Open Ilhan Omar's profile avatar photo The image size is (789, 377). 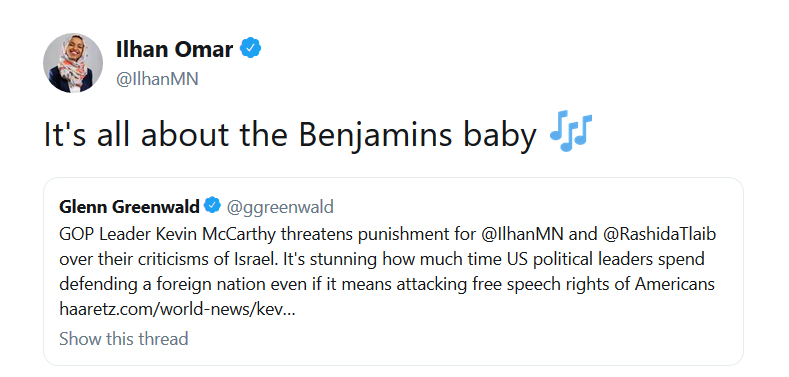[73, 63]
